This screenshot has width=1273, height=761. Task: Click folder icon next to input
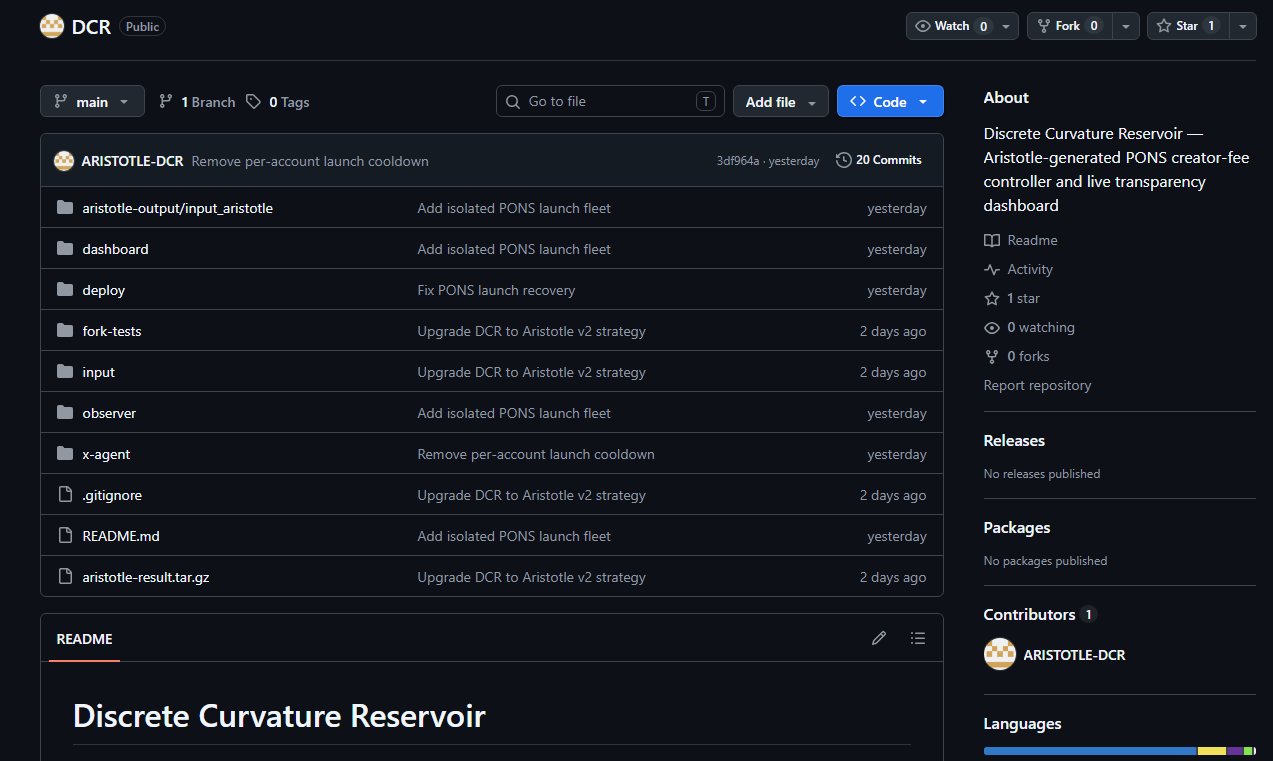[x=65, y=372]
